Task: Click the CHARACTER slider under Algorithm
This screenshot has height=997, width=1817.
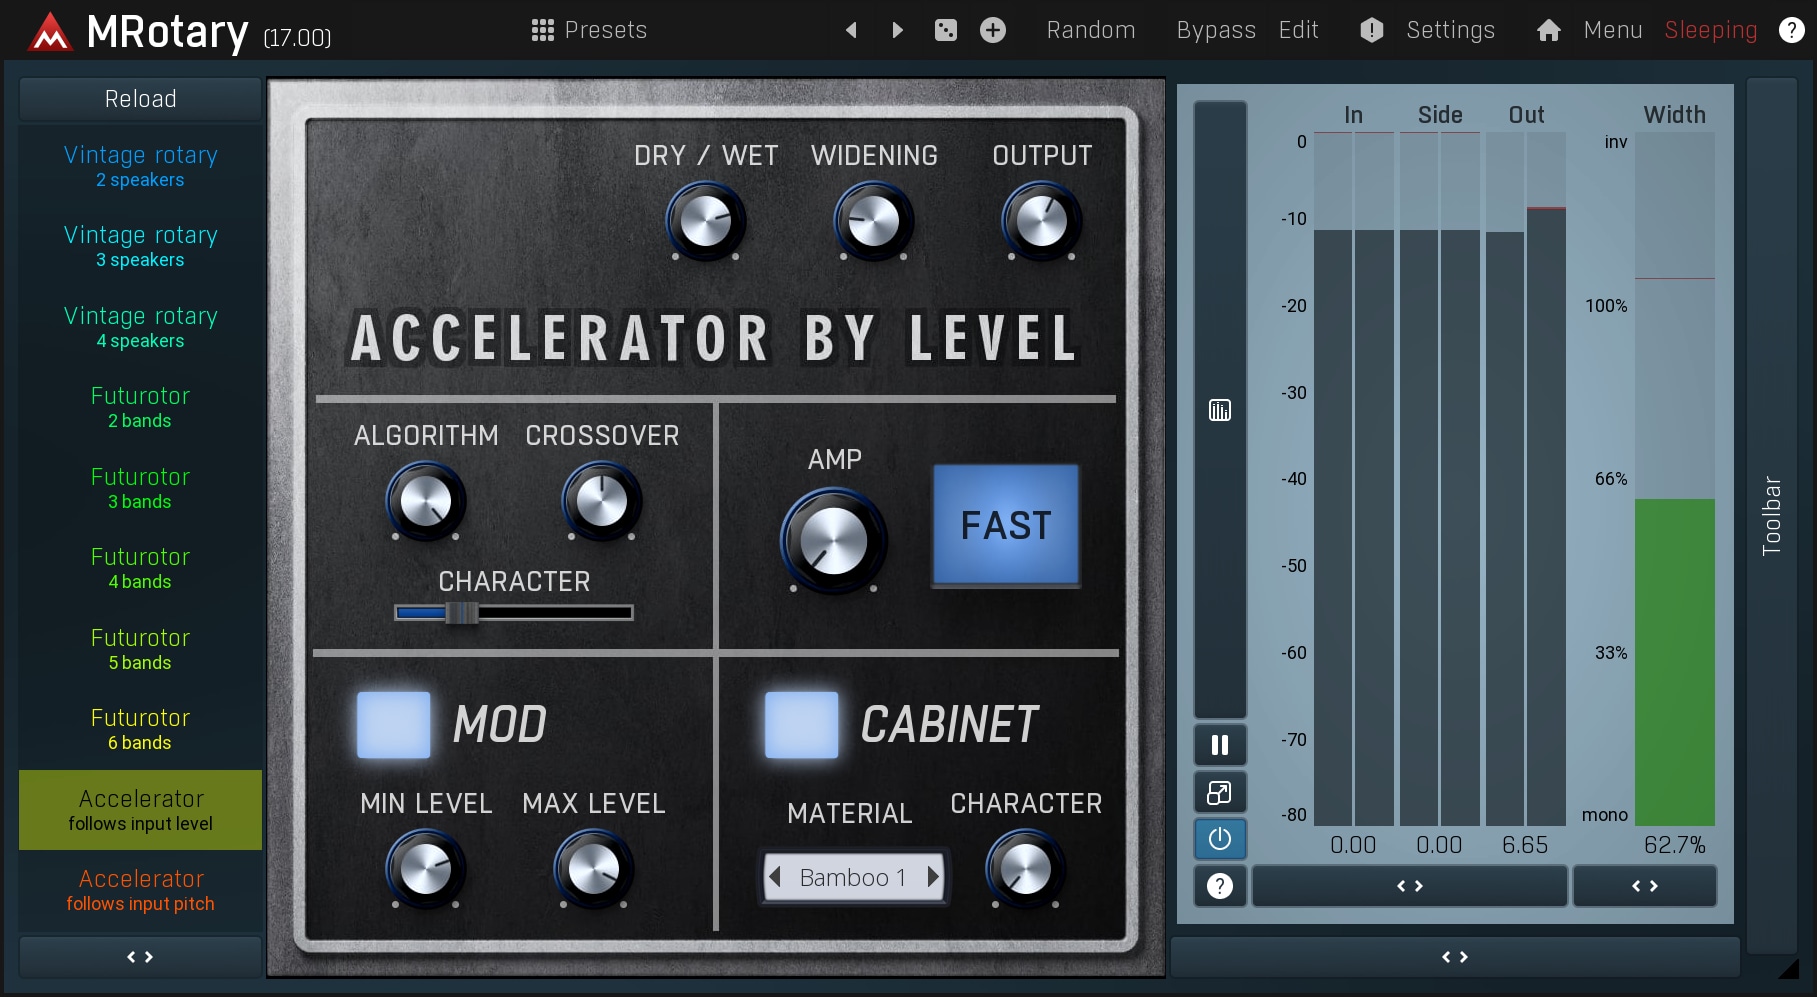Action: point(513,613)
